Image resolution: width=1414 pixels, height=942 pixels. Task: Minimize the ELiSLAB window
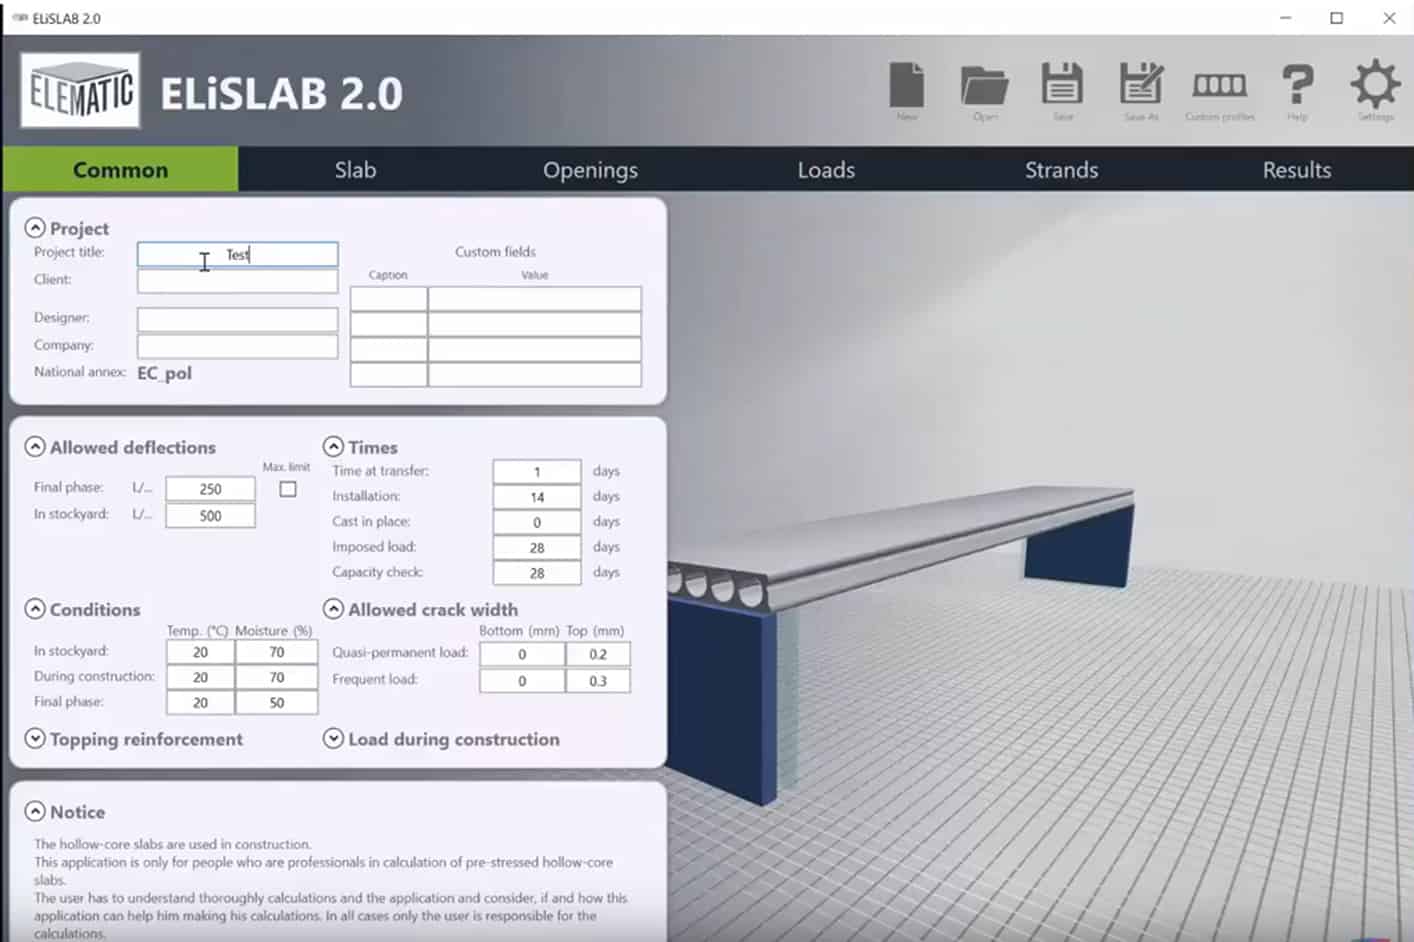[x=1286, y=18]
